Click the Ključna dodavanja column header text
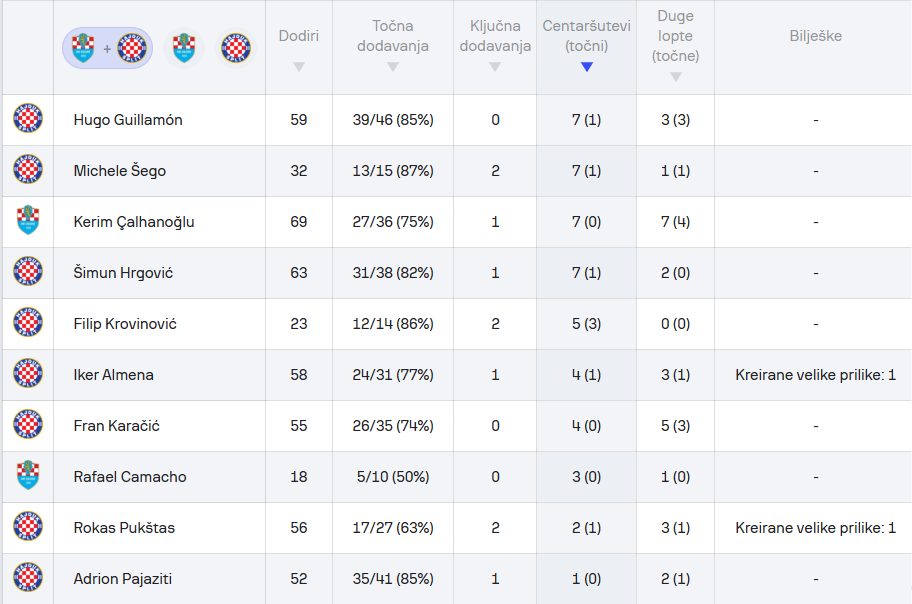The height and width of the screenshot is (604, 912). pos(495,36)
